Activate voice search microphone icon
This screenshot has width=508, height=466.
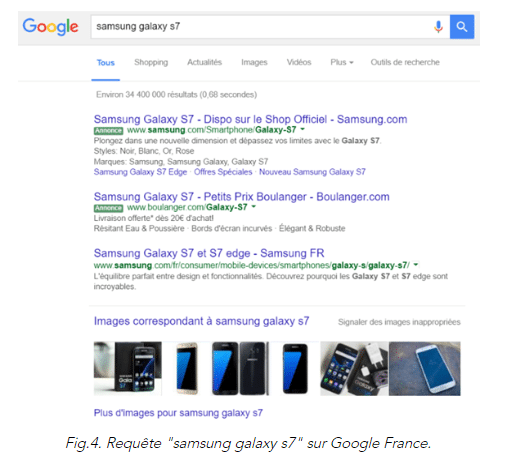point(438,27)
